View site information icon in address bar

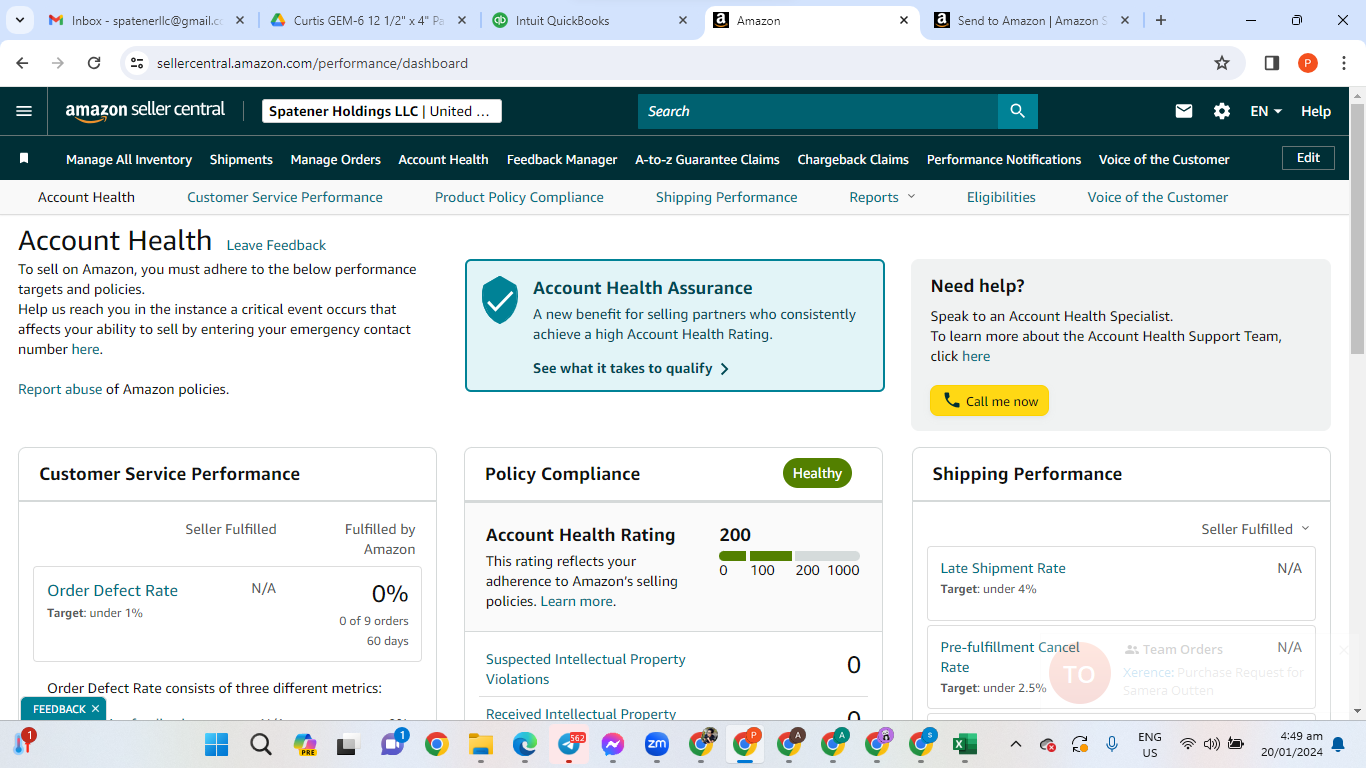(138, 63)
